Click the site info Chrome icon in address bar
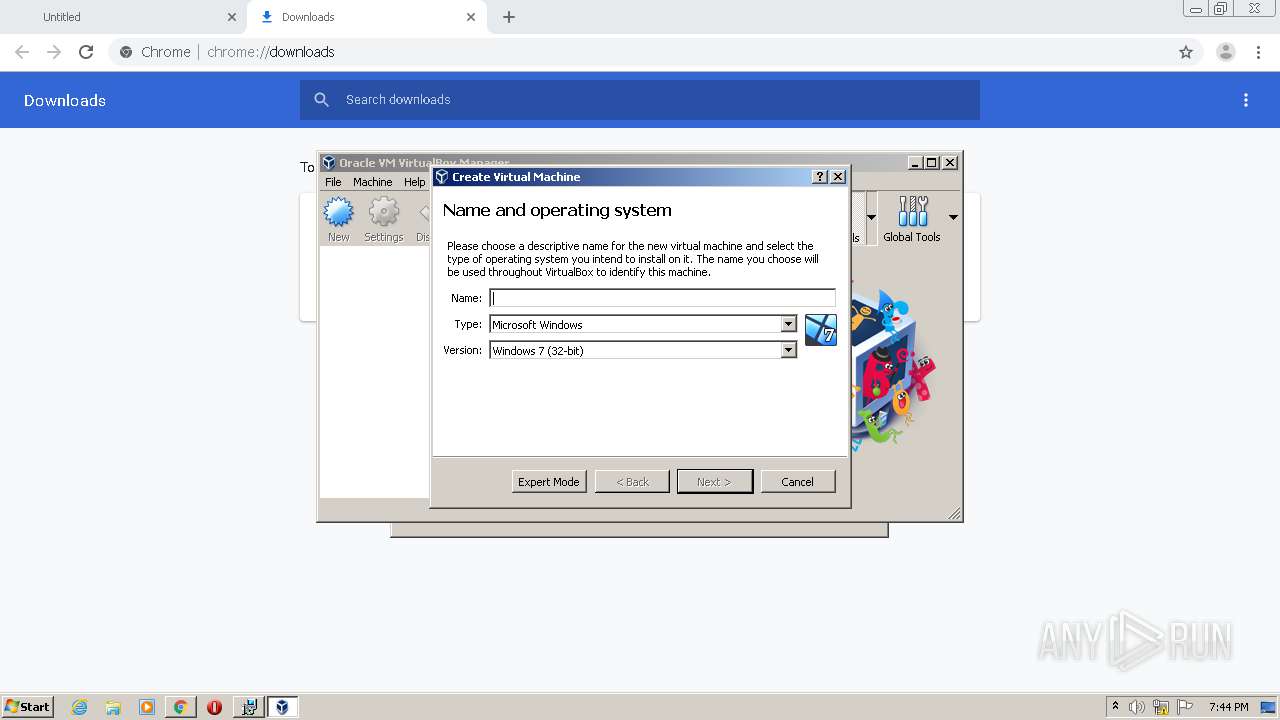Screen dimensions: 1280x720 click(126, 52)
